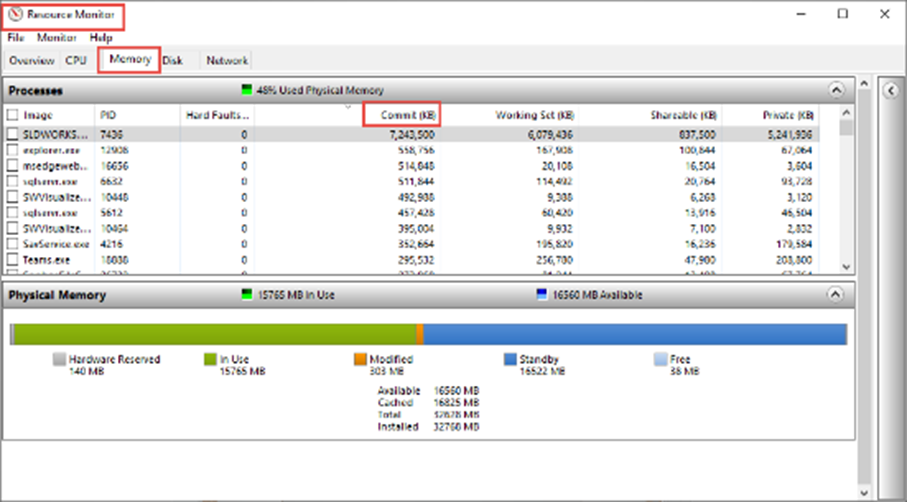
Task: Select the explorer.exe process checkbox
Action: coord(12,150)
